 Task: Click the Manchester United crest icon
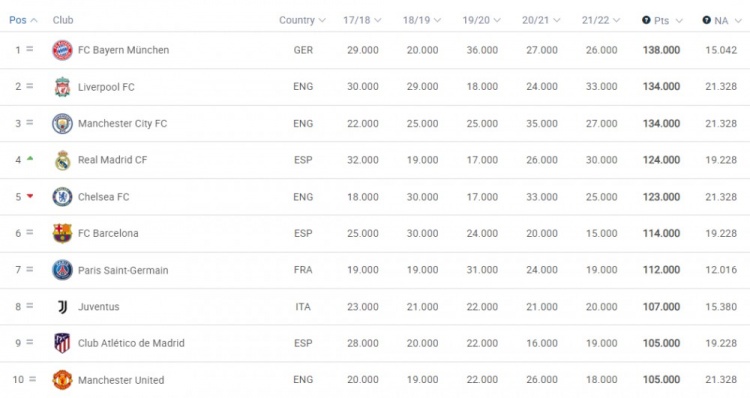[x=62, y=380]
